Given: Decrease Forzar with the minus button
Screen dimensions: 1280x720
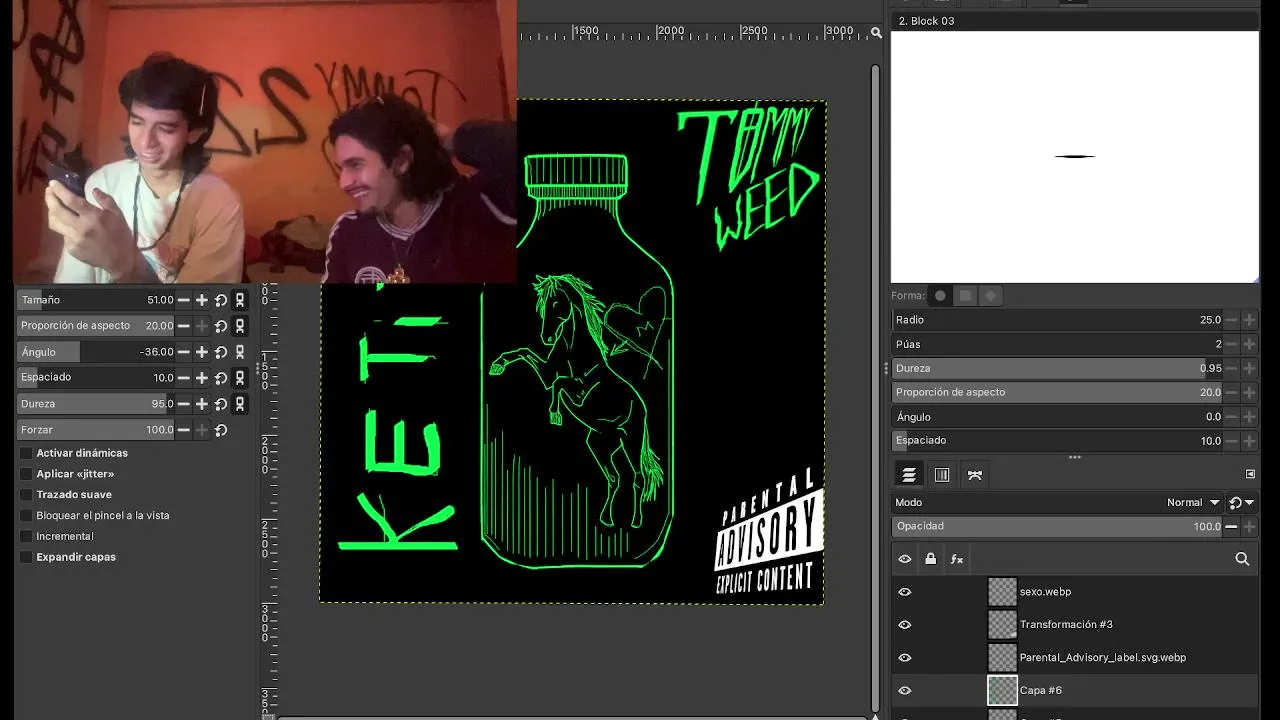Looking at the screenshot, I should [184, 430].
